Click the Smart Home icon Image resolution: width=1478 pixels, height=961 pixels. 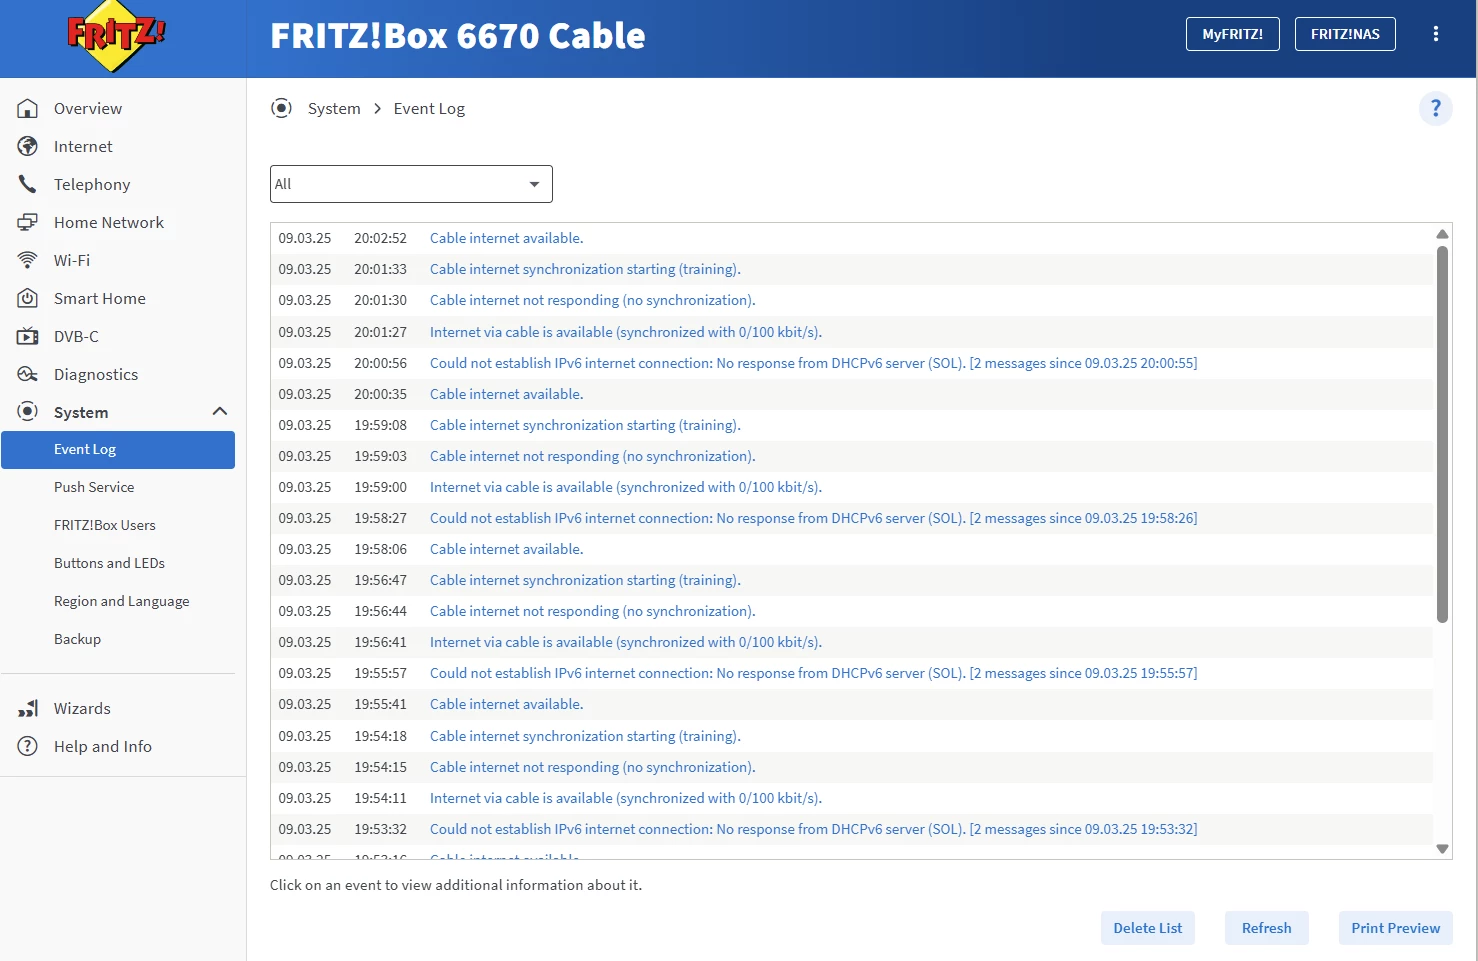pos(28,299)
